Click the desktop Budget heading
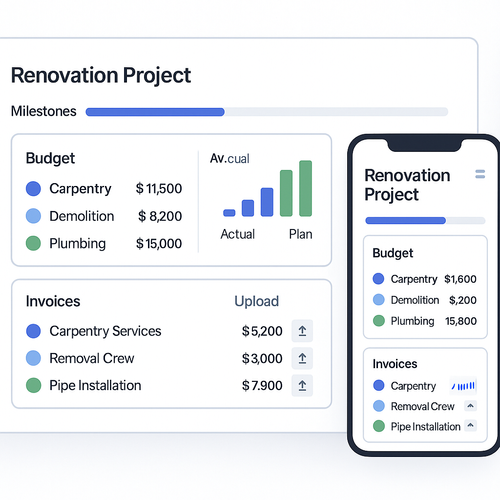Screen dimensions: 500x500 point(50,158)
